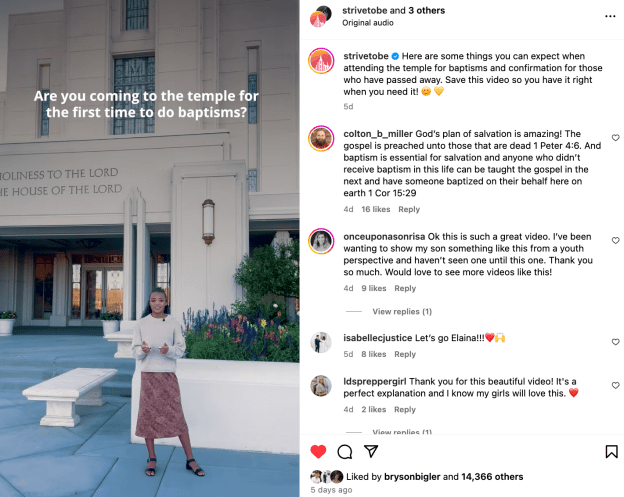Unlike the post with the red heart
Viewport: 624px width, 497px height.
point(318,452)
